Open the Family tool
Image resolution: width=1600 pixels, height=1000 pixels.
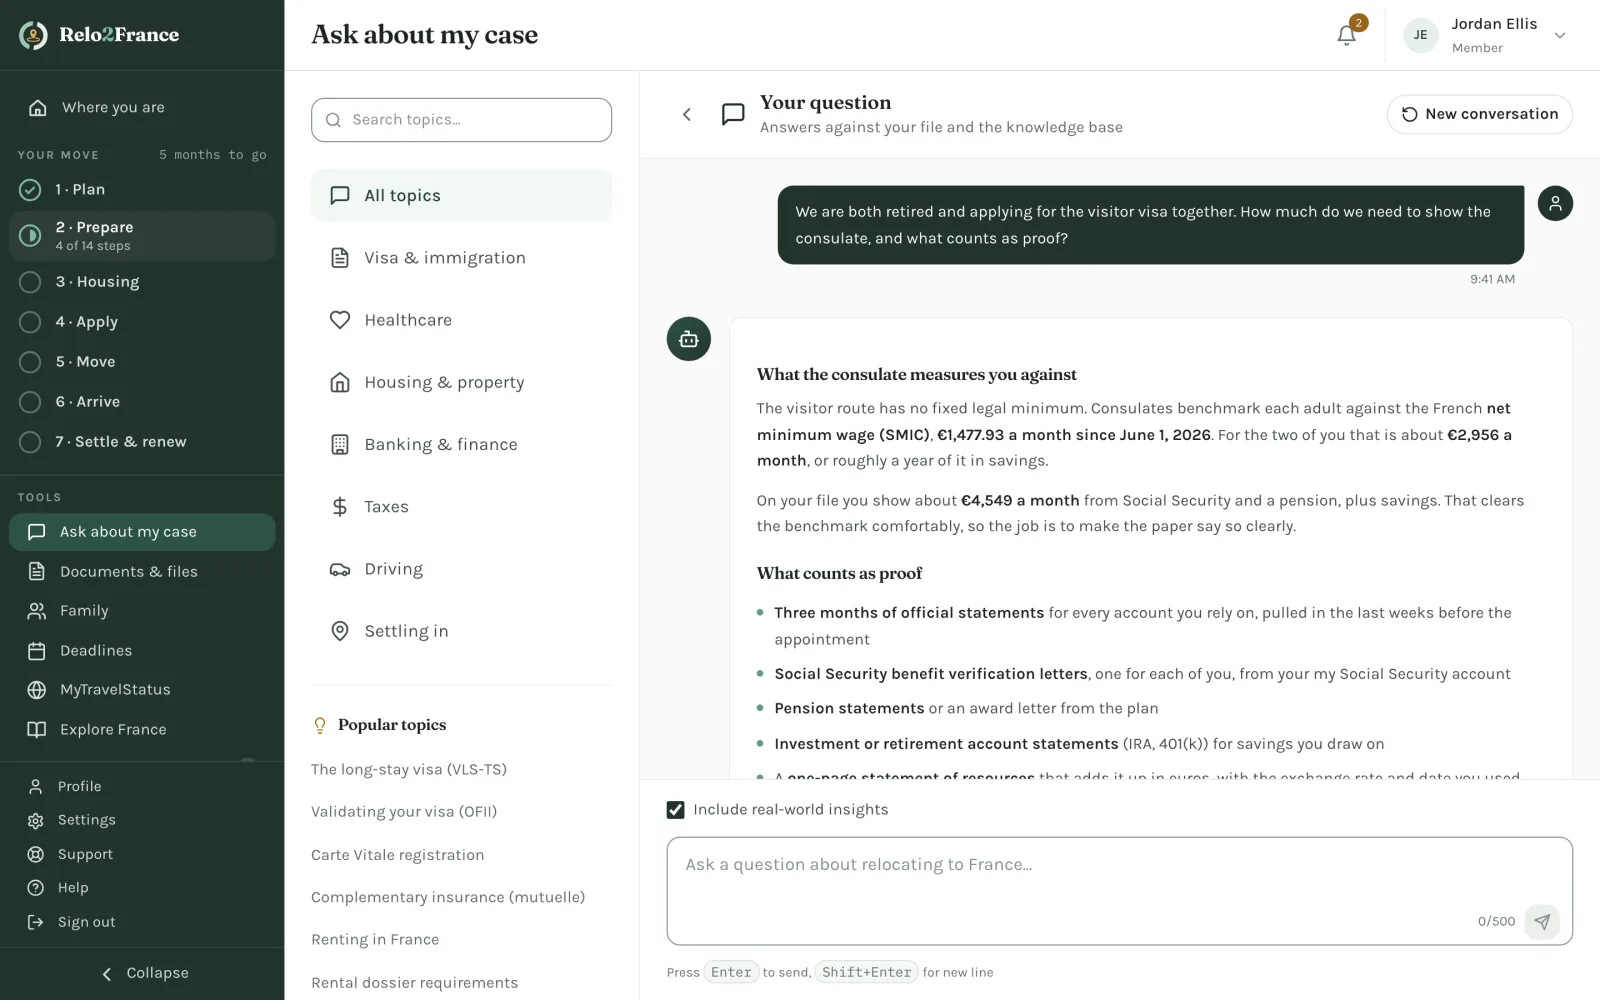coord(142,610)
